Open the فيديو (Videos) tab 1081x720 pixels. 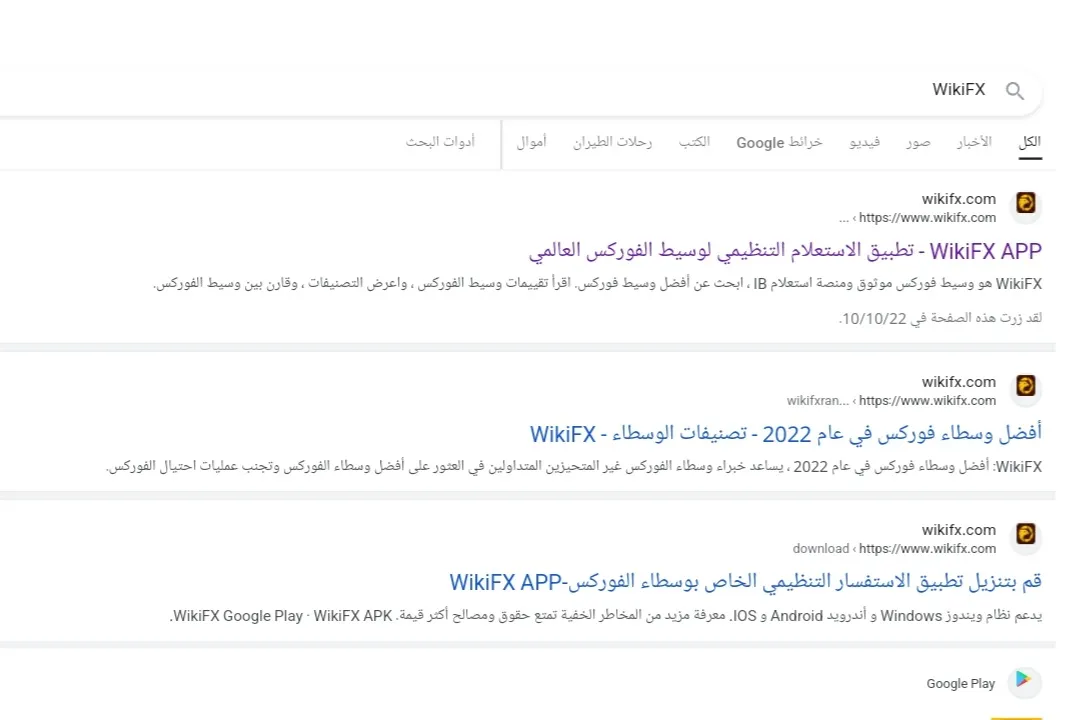(865, 142)
